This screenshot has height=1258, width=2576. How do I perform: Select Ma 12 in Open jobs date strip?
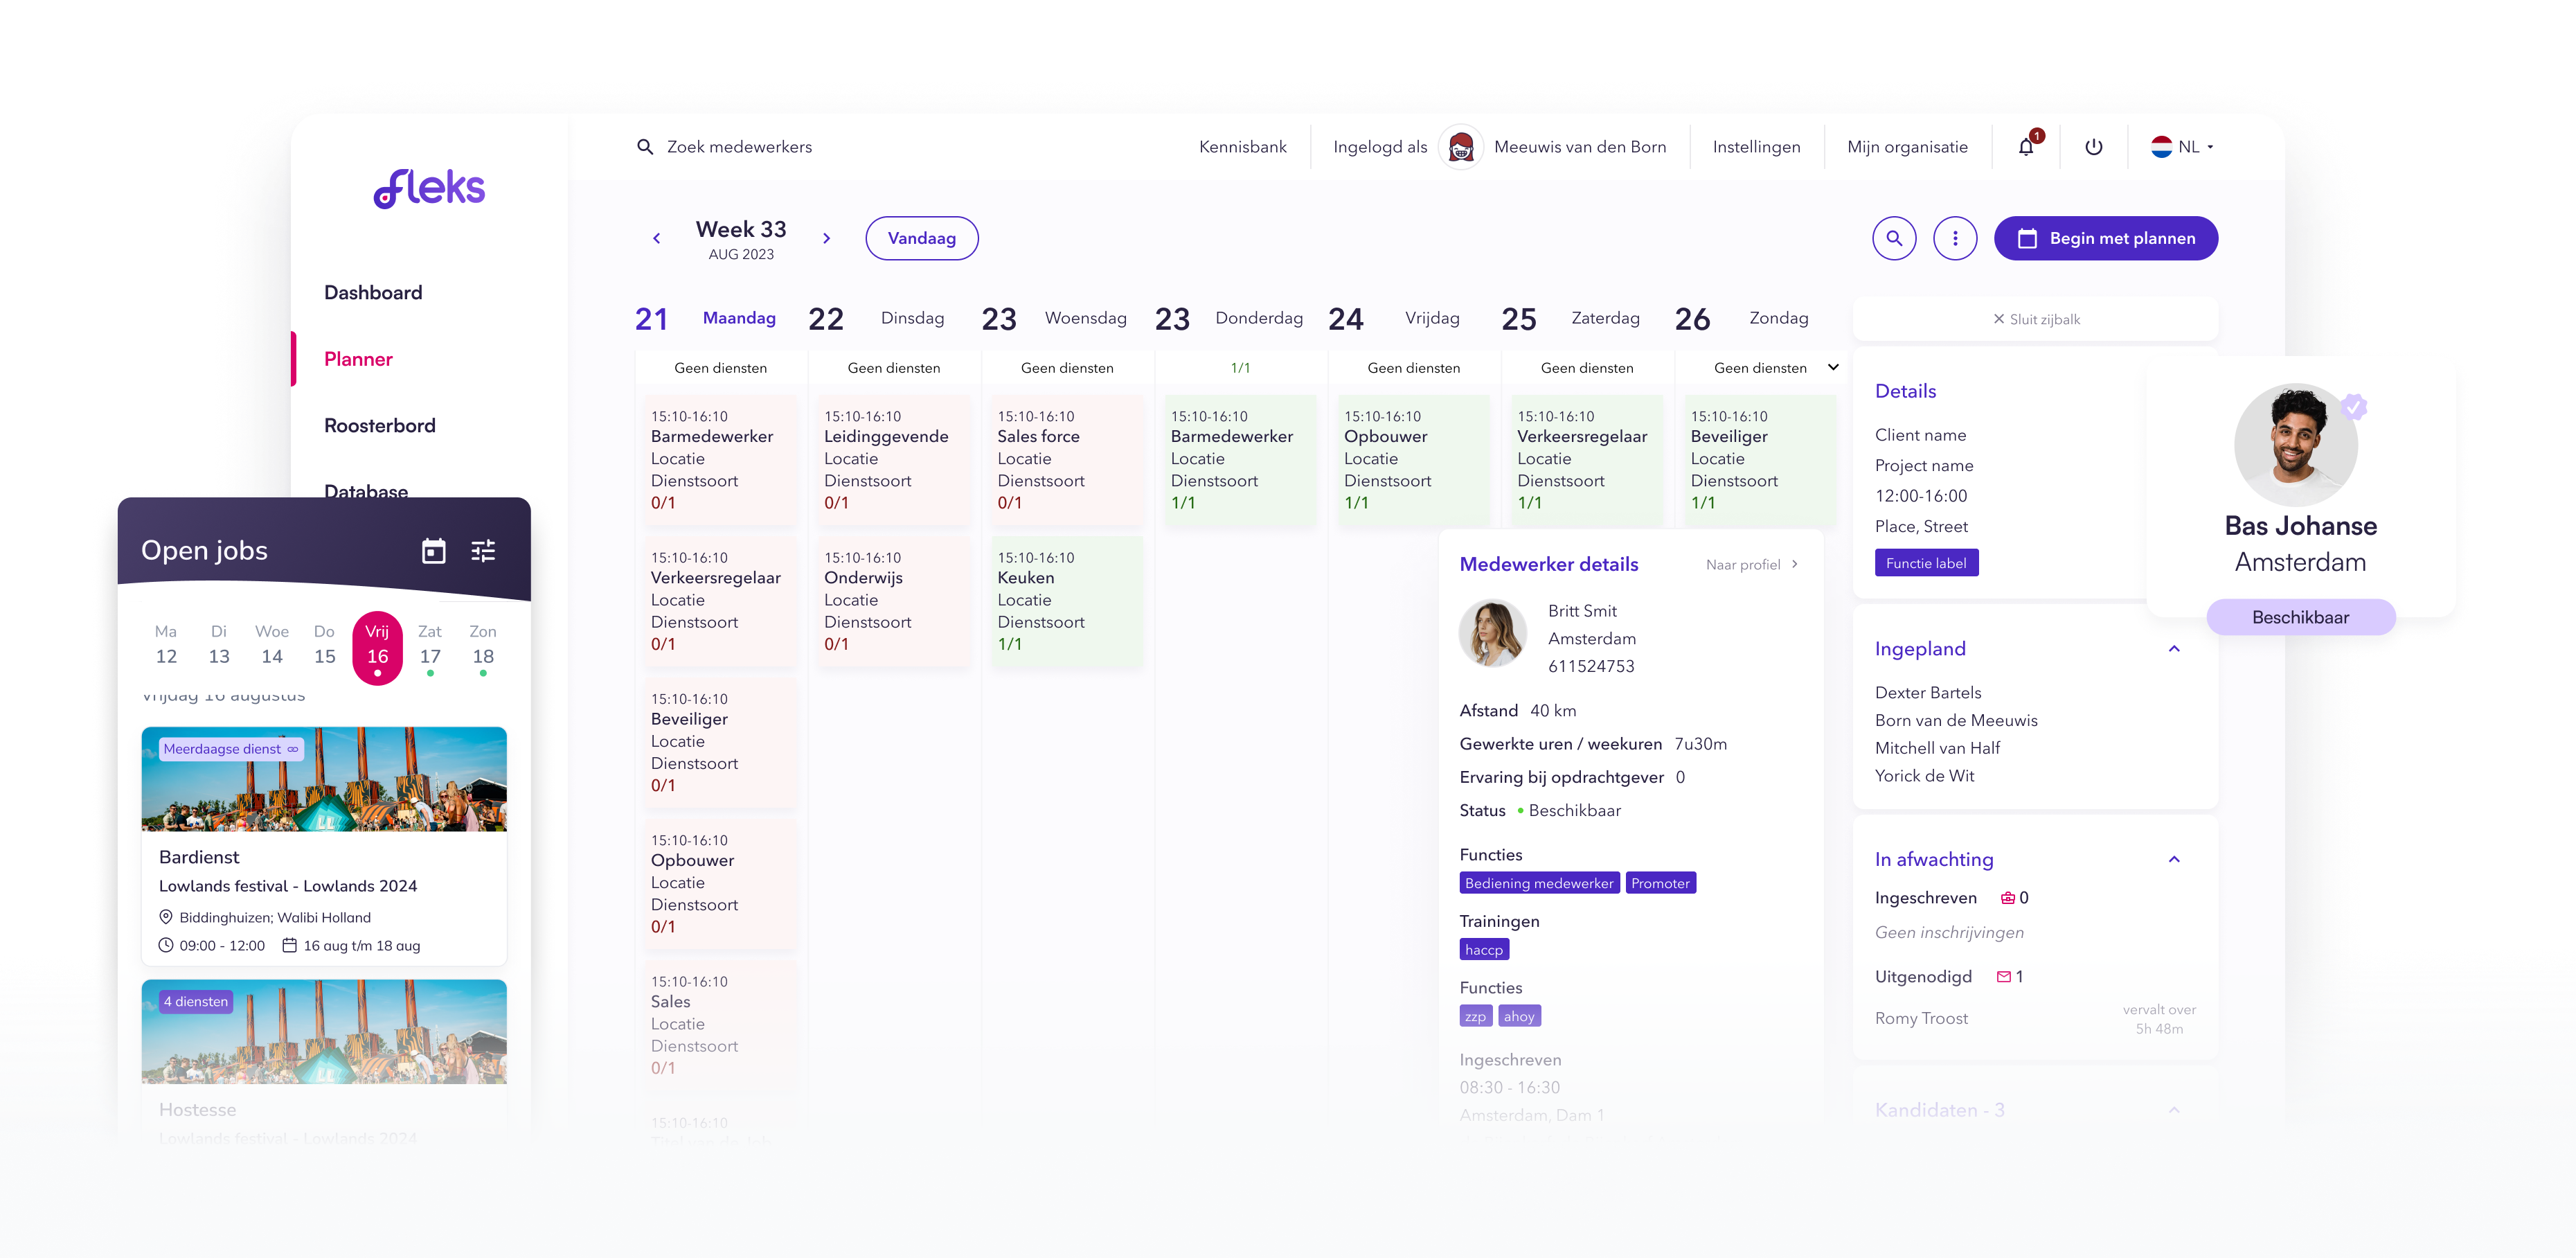[166, 645]
